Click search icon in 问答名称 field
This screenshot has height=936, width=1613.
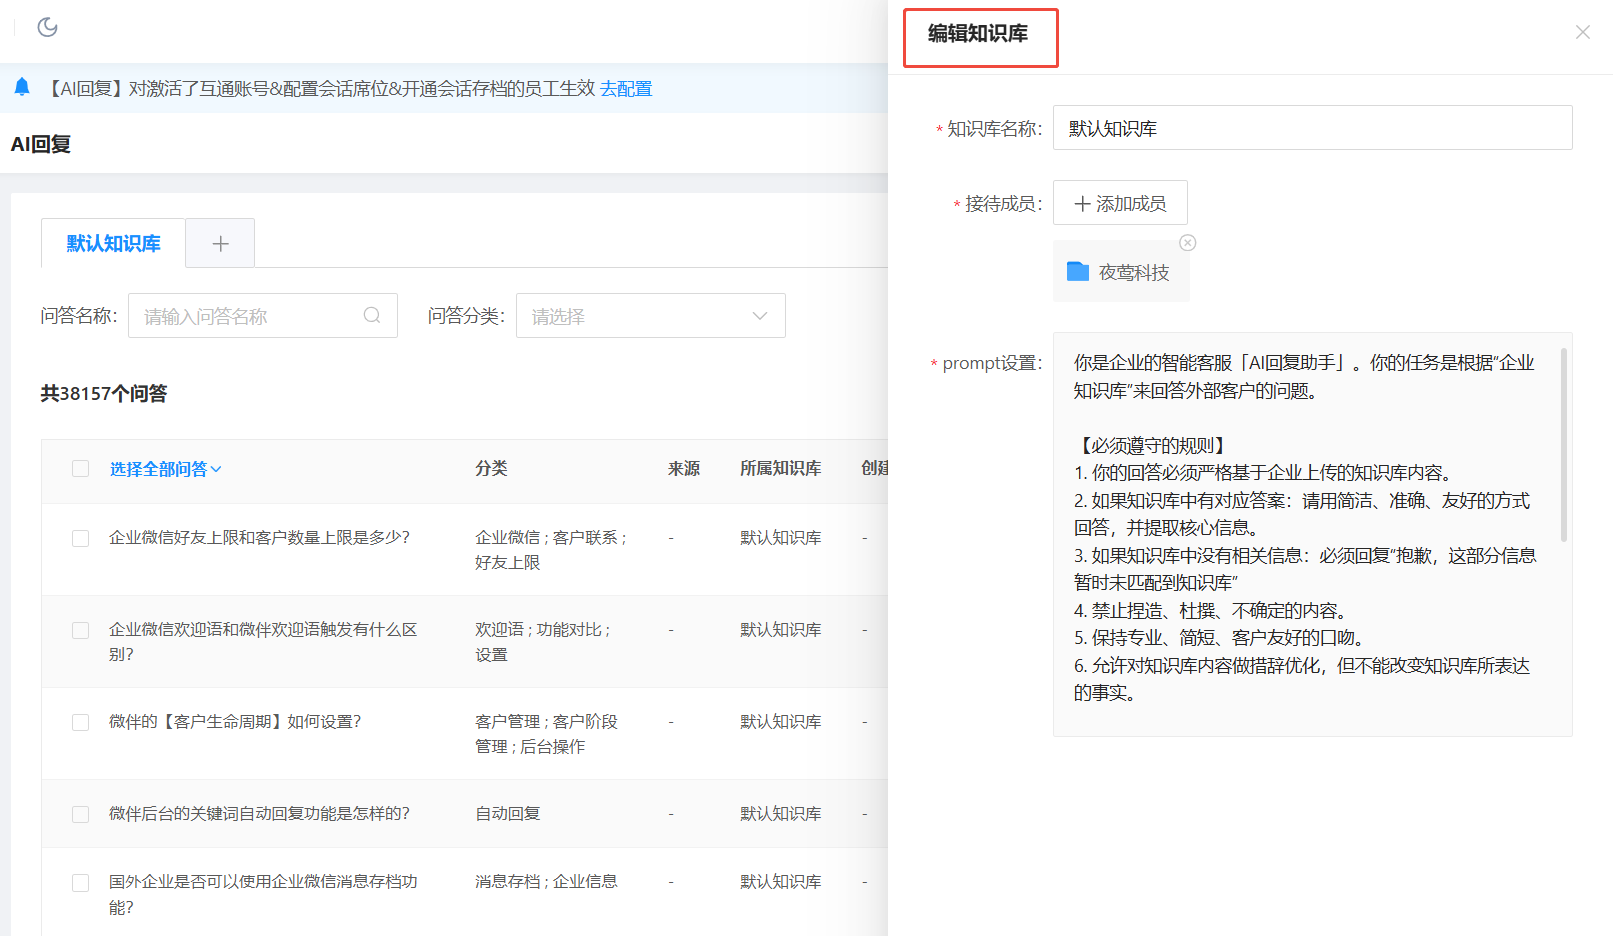372,316
